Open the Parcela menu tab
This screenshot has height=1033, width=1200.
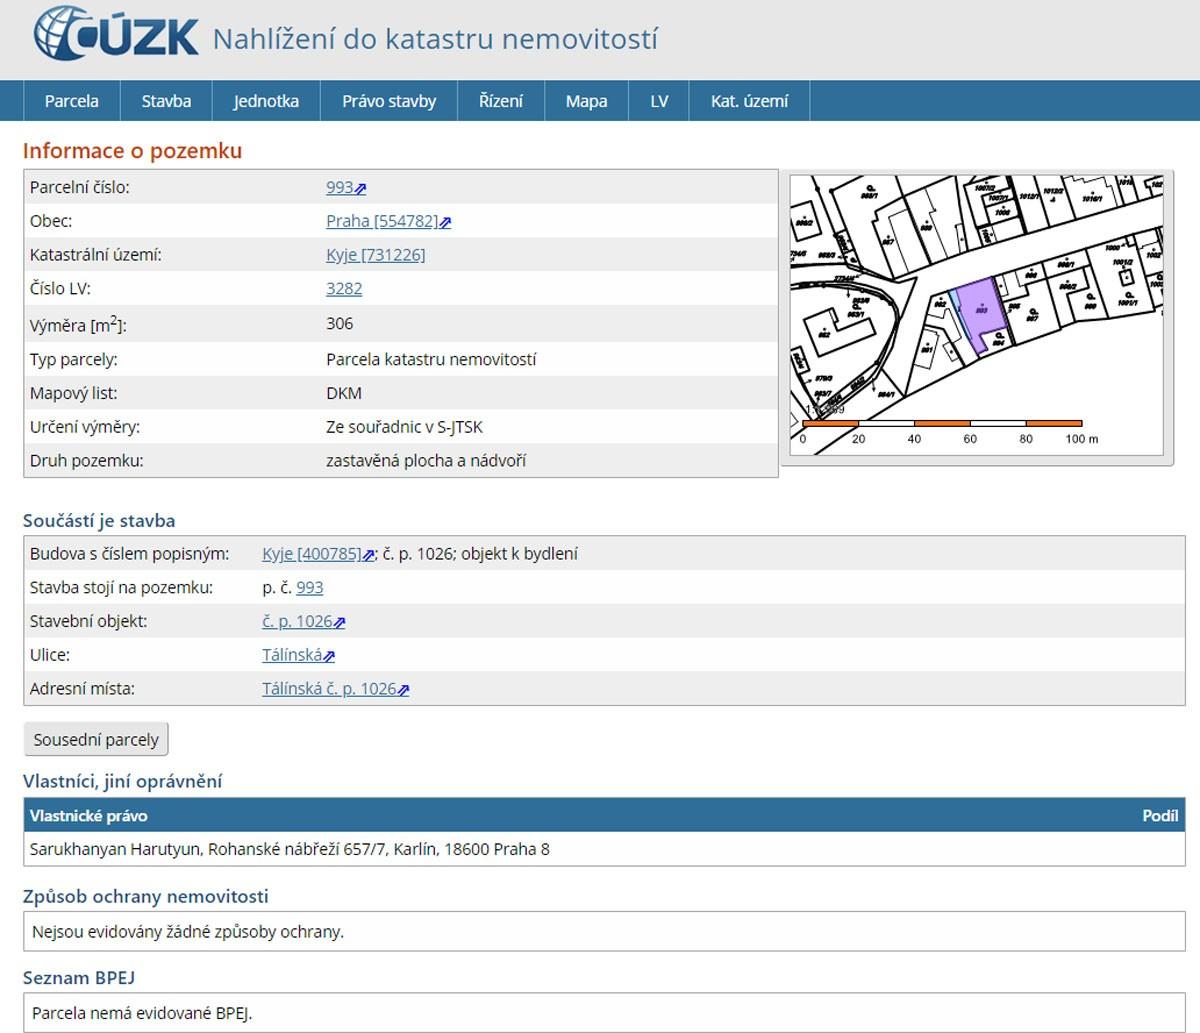point(72,101)
